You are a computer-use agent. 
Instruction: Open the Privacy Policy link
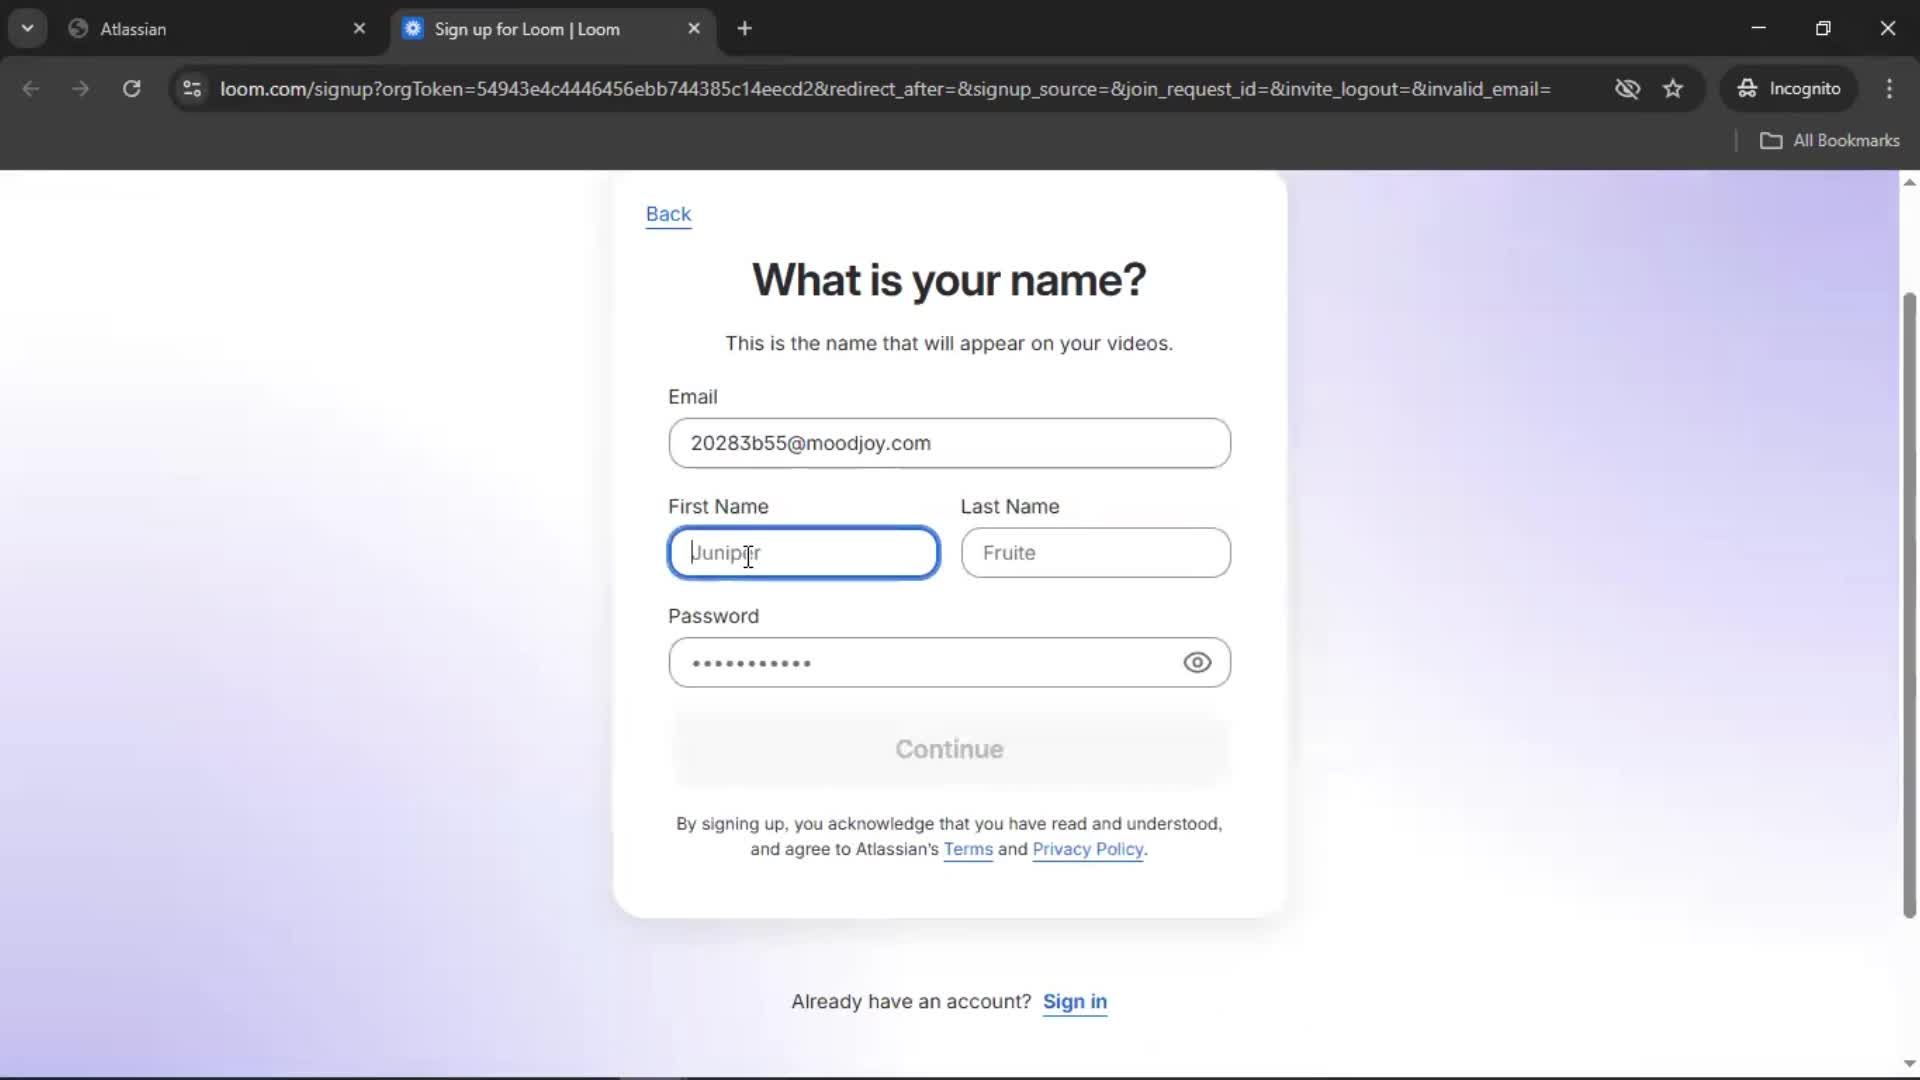coord(1087,849)
